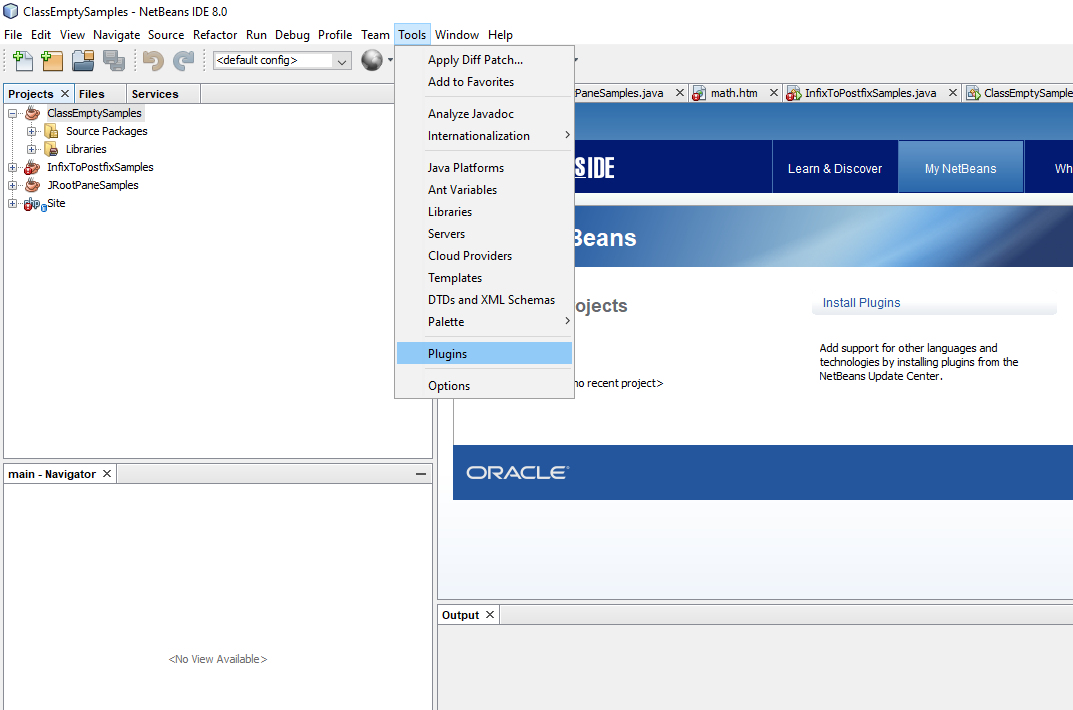Click the New File toolbar icon
Viewport: 1073px width, 710px height.
point(22,61)
